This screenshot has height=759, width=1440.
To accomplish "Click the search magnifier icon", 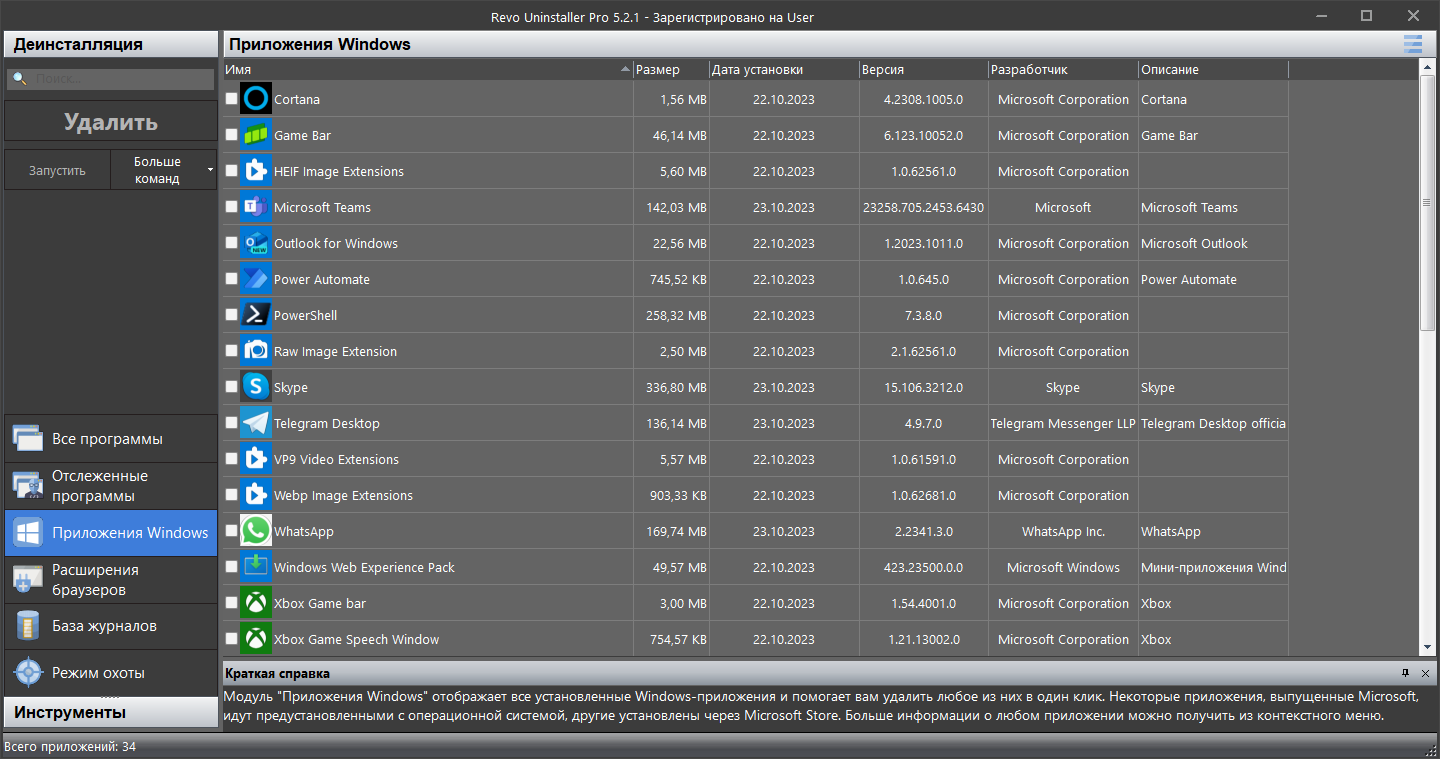I will click(x=19, y=78).
